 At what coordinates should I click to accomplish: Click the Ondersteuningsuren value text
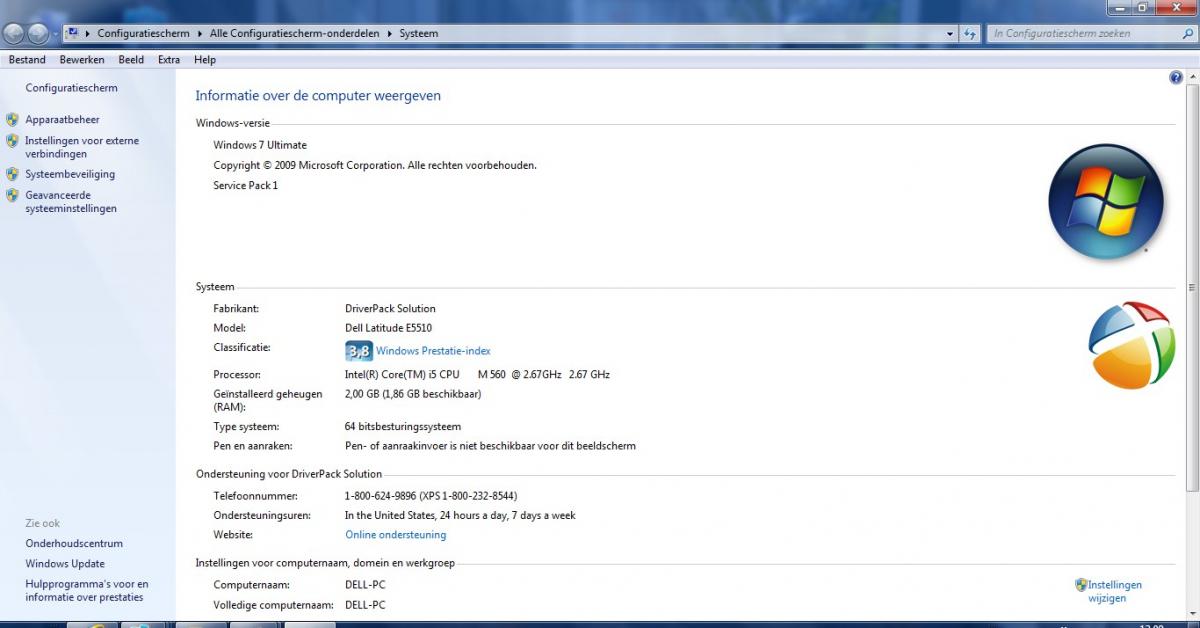460,516
